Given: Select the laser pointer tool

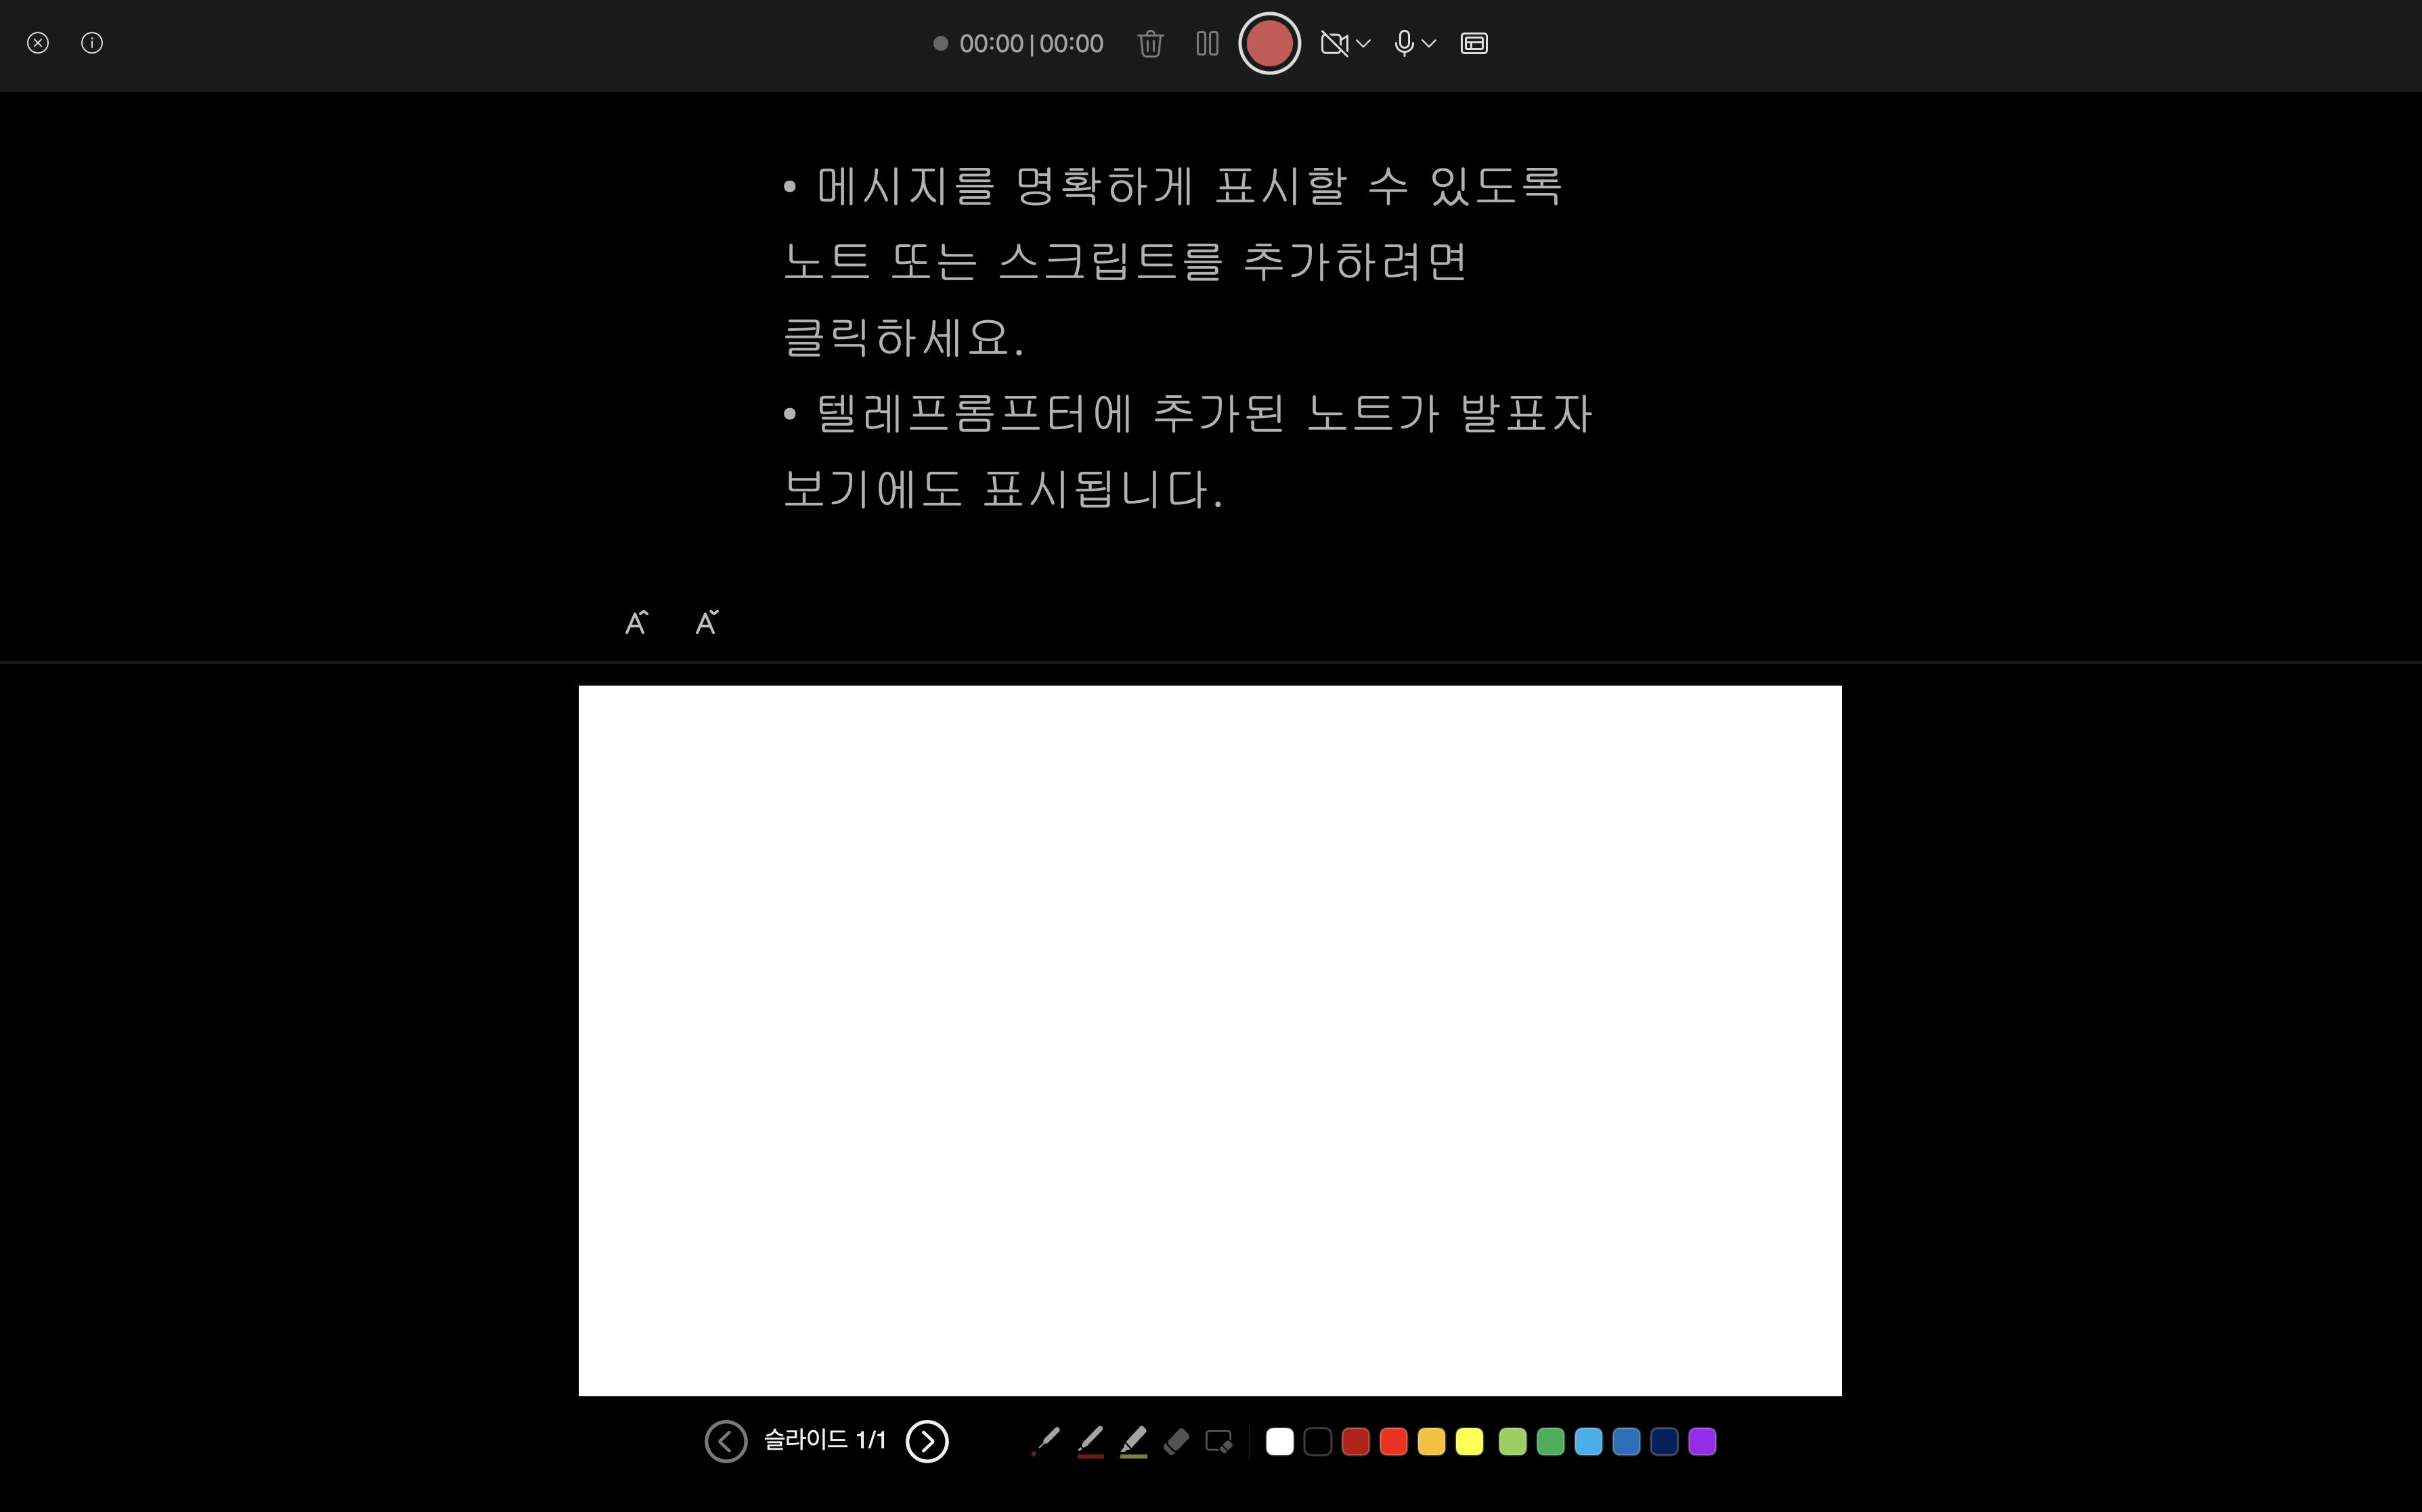Looking at the screenshot, I should [x=1045, y=1441].
